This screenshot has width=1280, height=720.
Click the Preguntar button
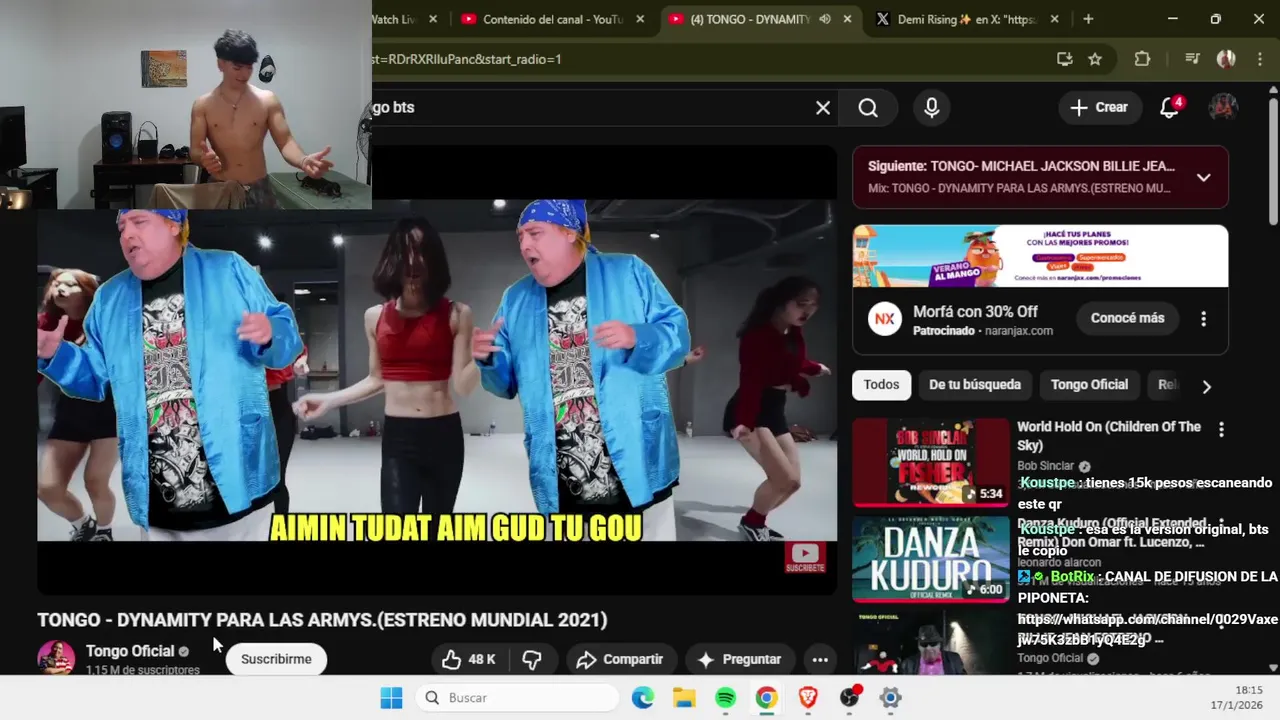click(739, 659)
